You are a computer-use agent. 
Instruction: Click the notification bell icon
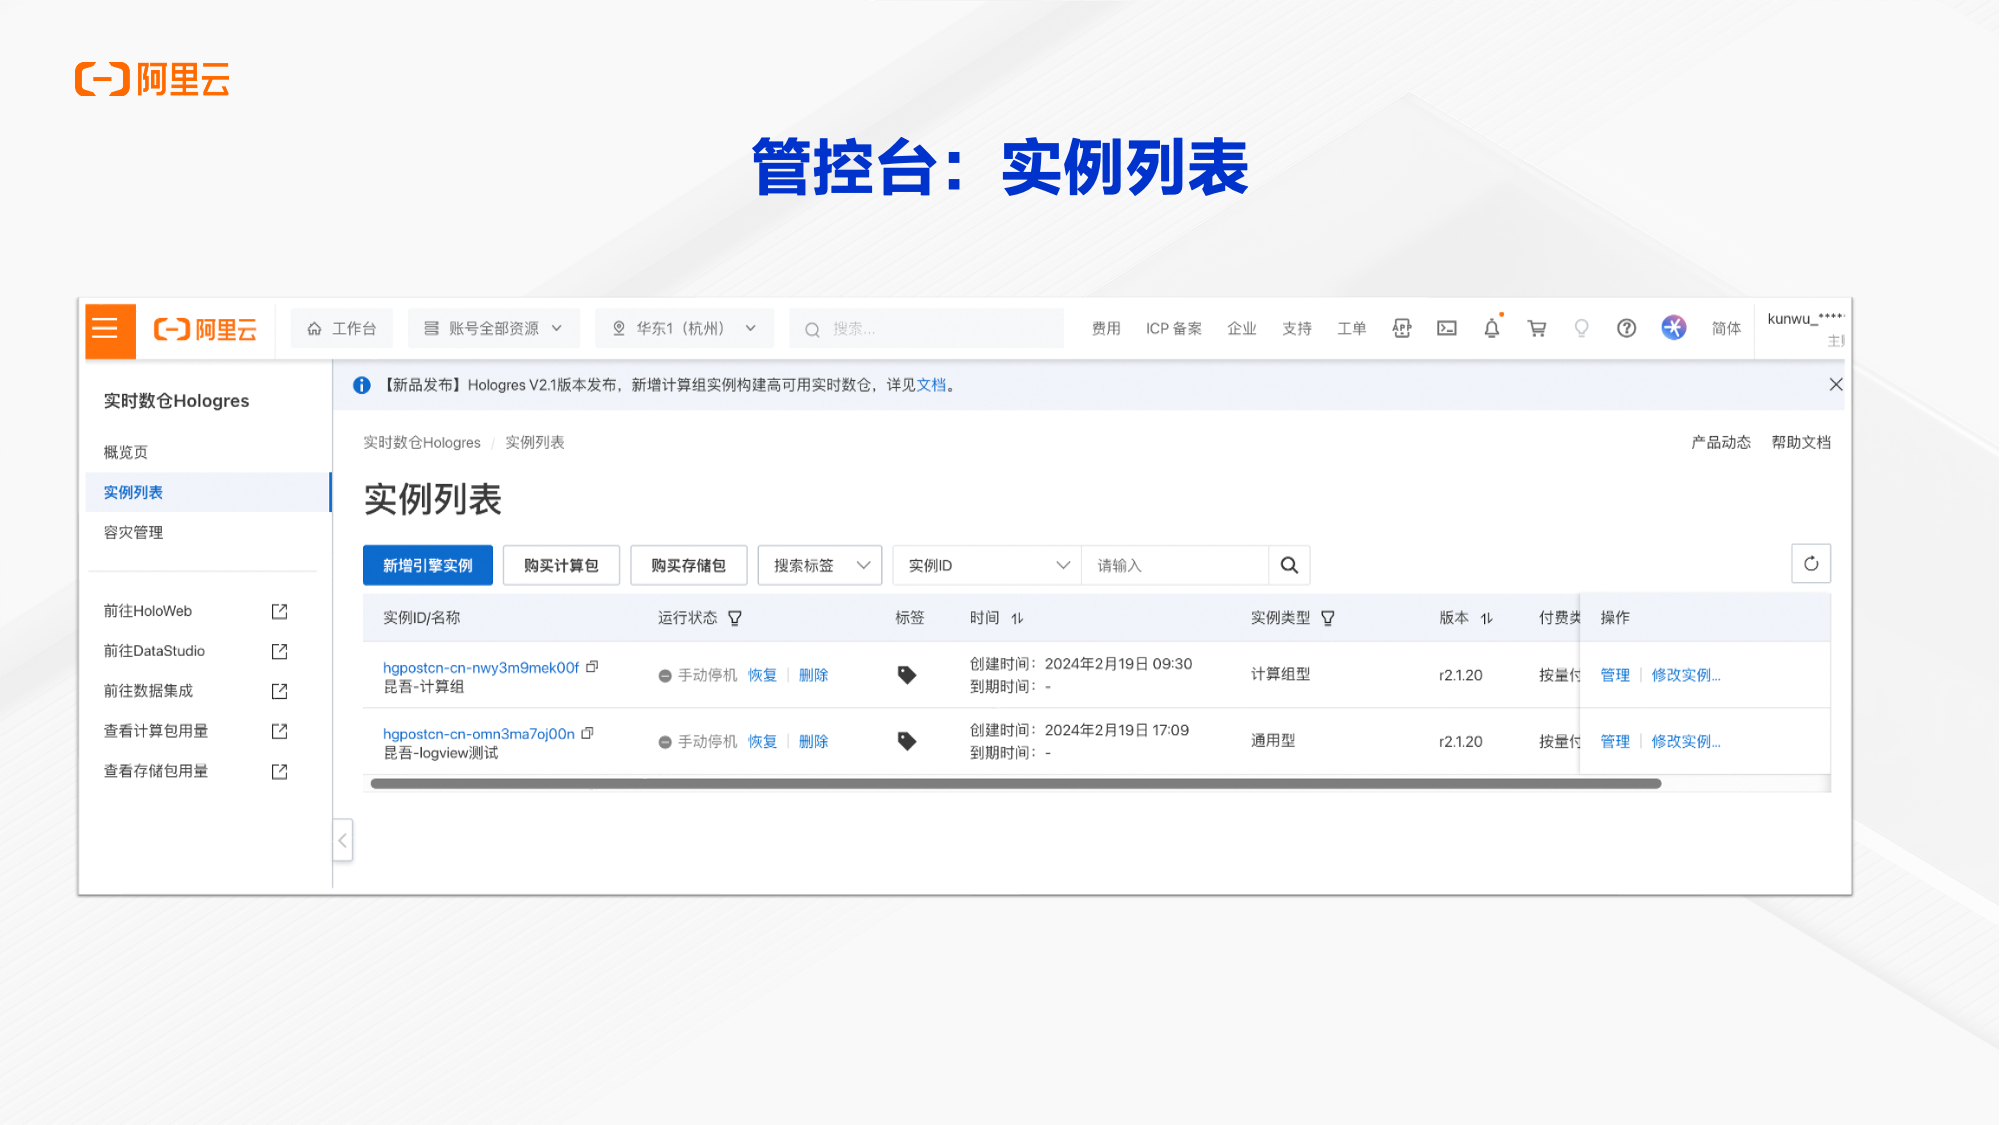[x=1491, y=328]
